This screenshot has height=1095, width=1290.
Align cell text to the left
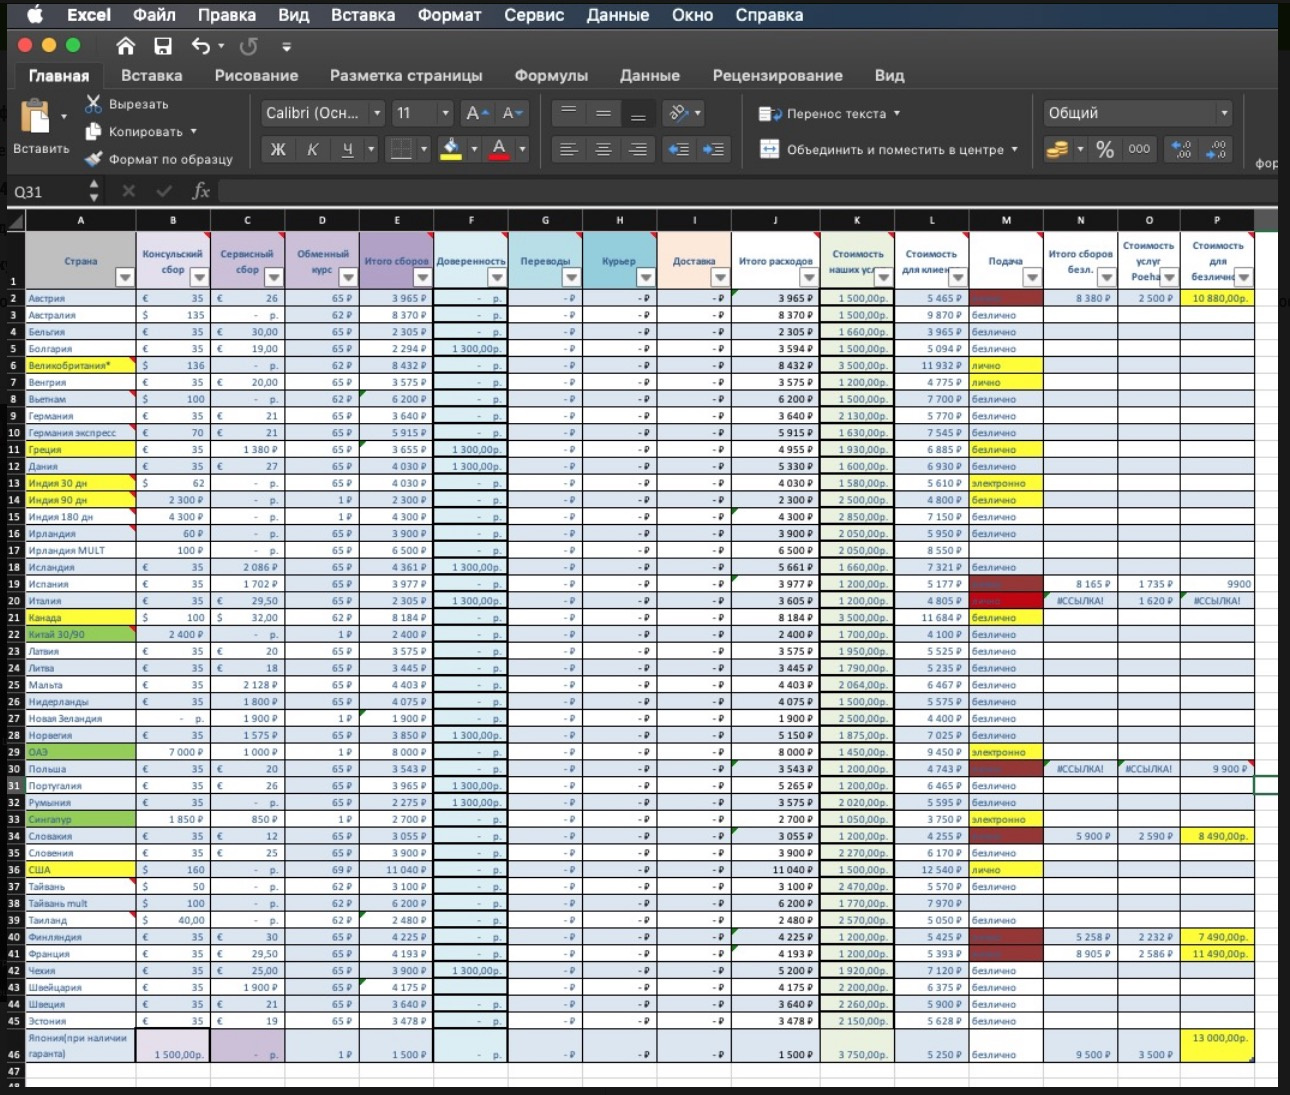568,149
